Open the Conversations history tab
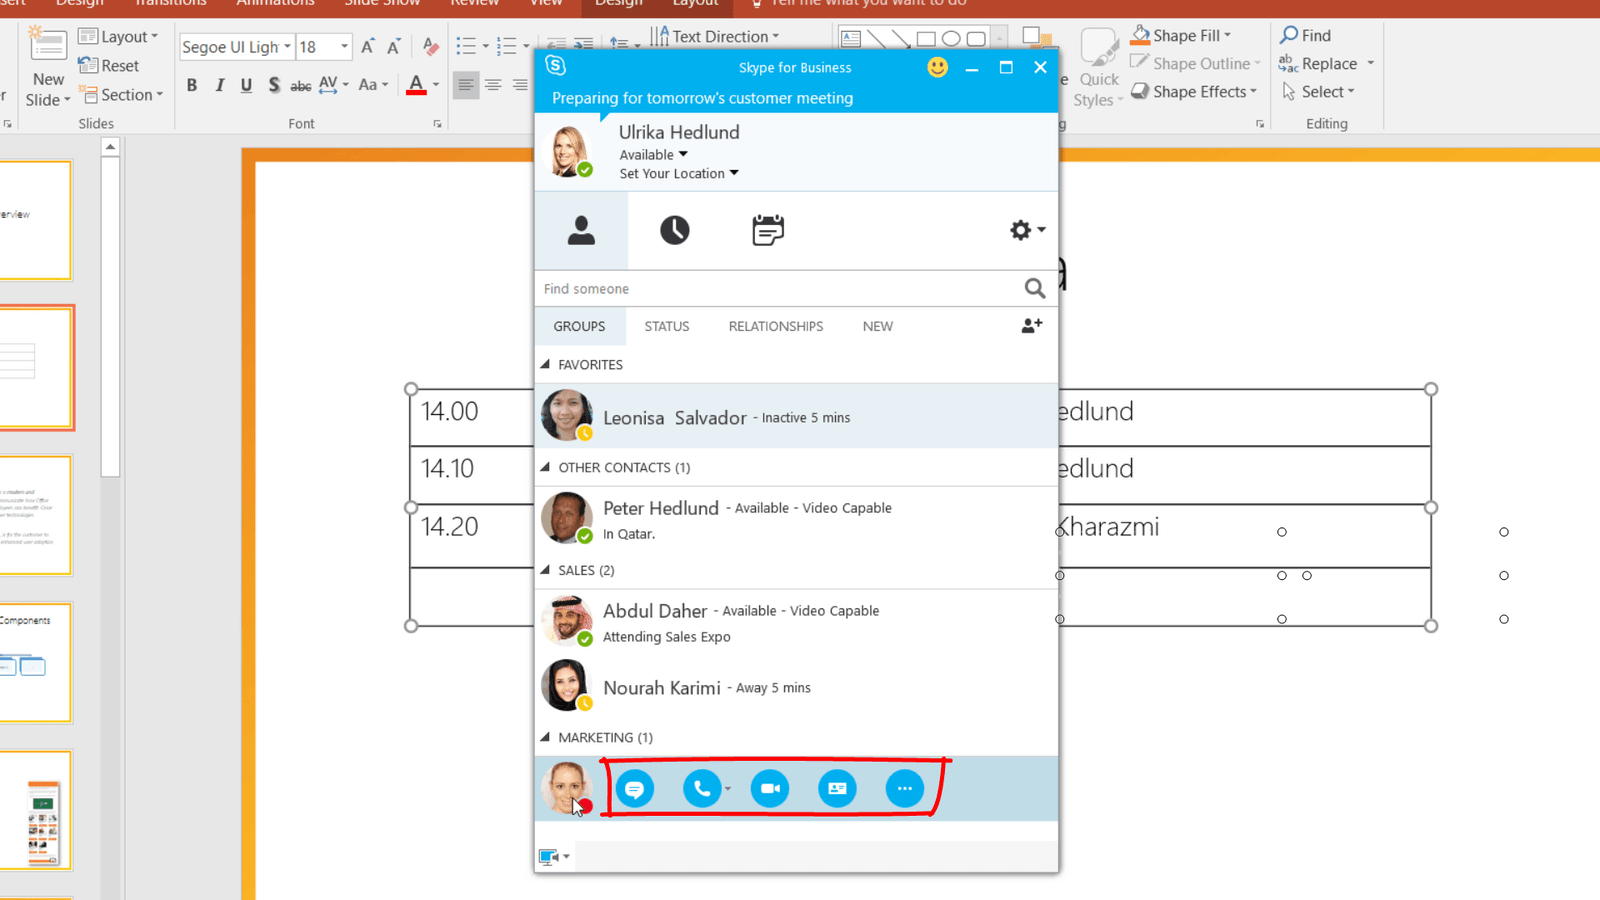 pyautogui.click(x=674, y=230)
